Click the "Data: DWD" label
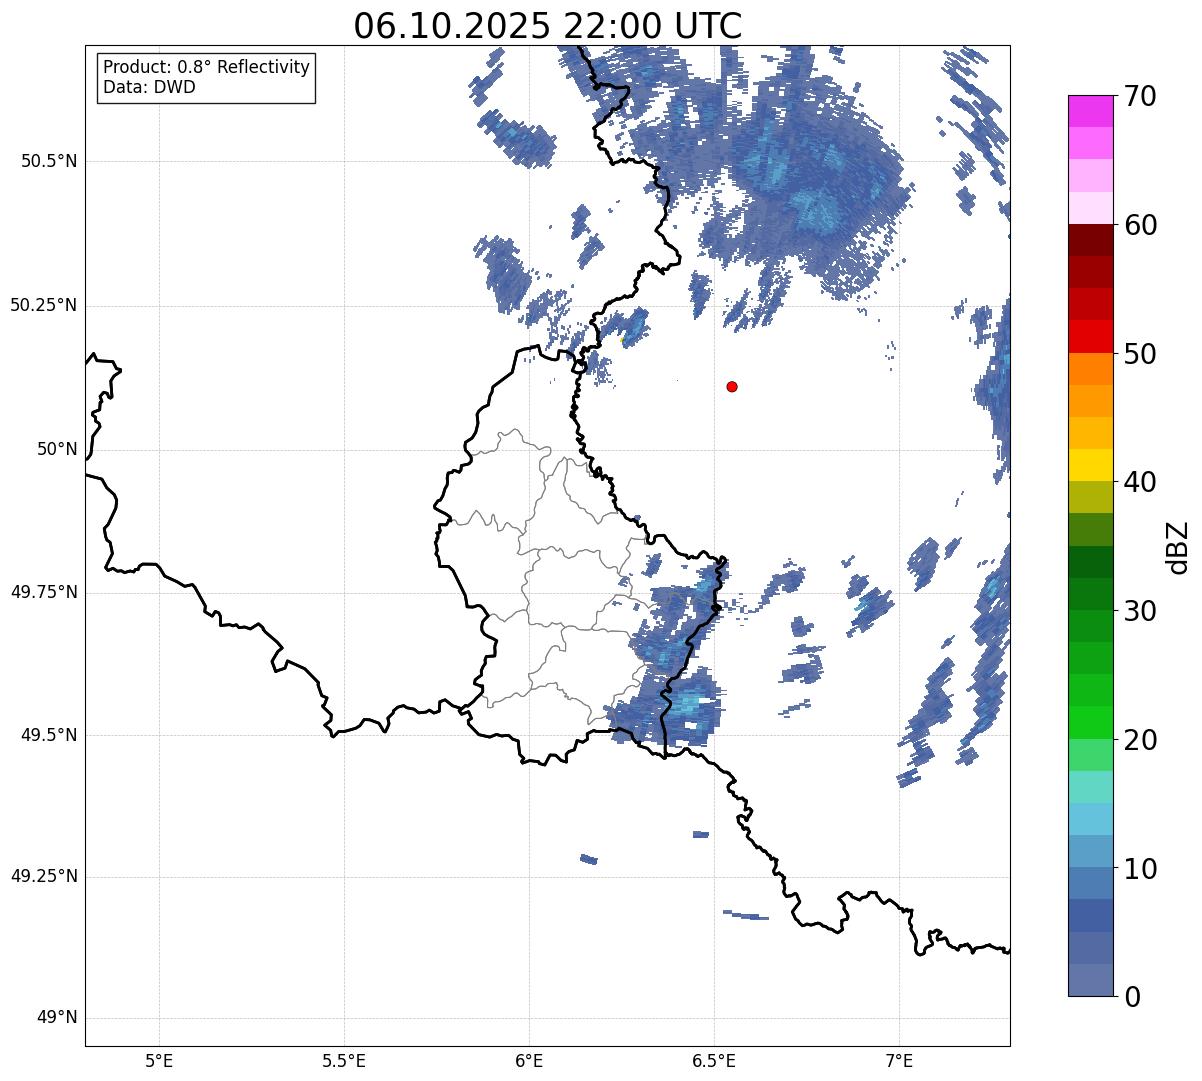Image resolution: width=1202 pixels, height=1081 pixels. pyautogui.click(x=149, y=87)
